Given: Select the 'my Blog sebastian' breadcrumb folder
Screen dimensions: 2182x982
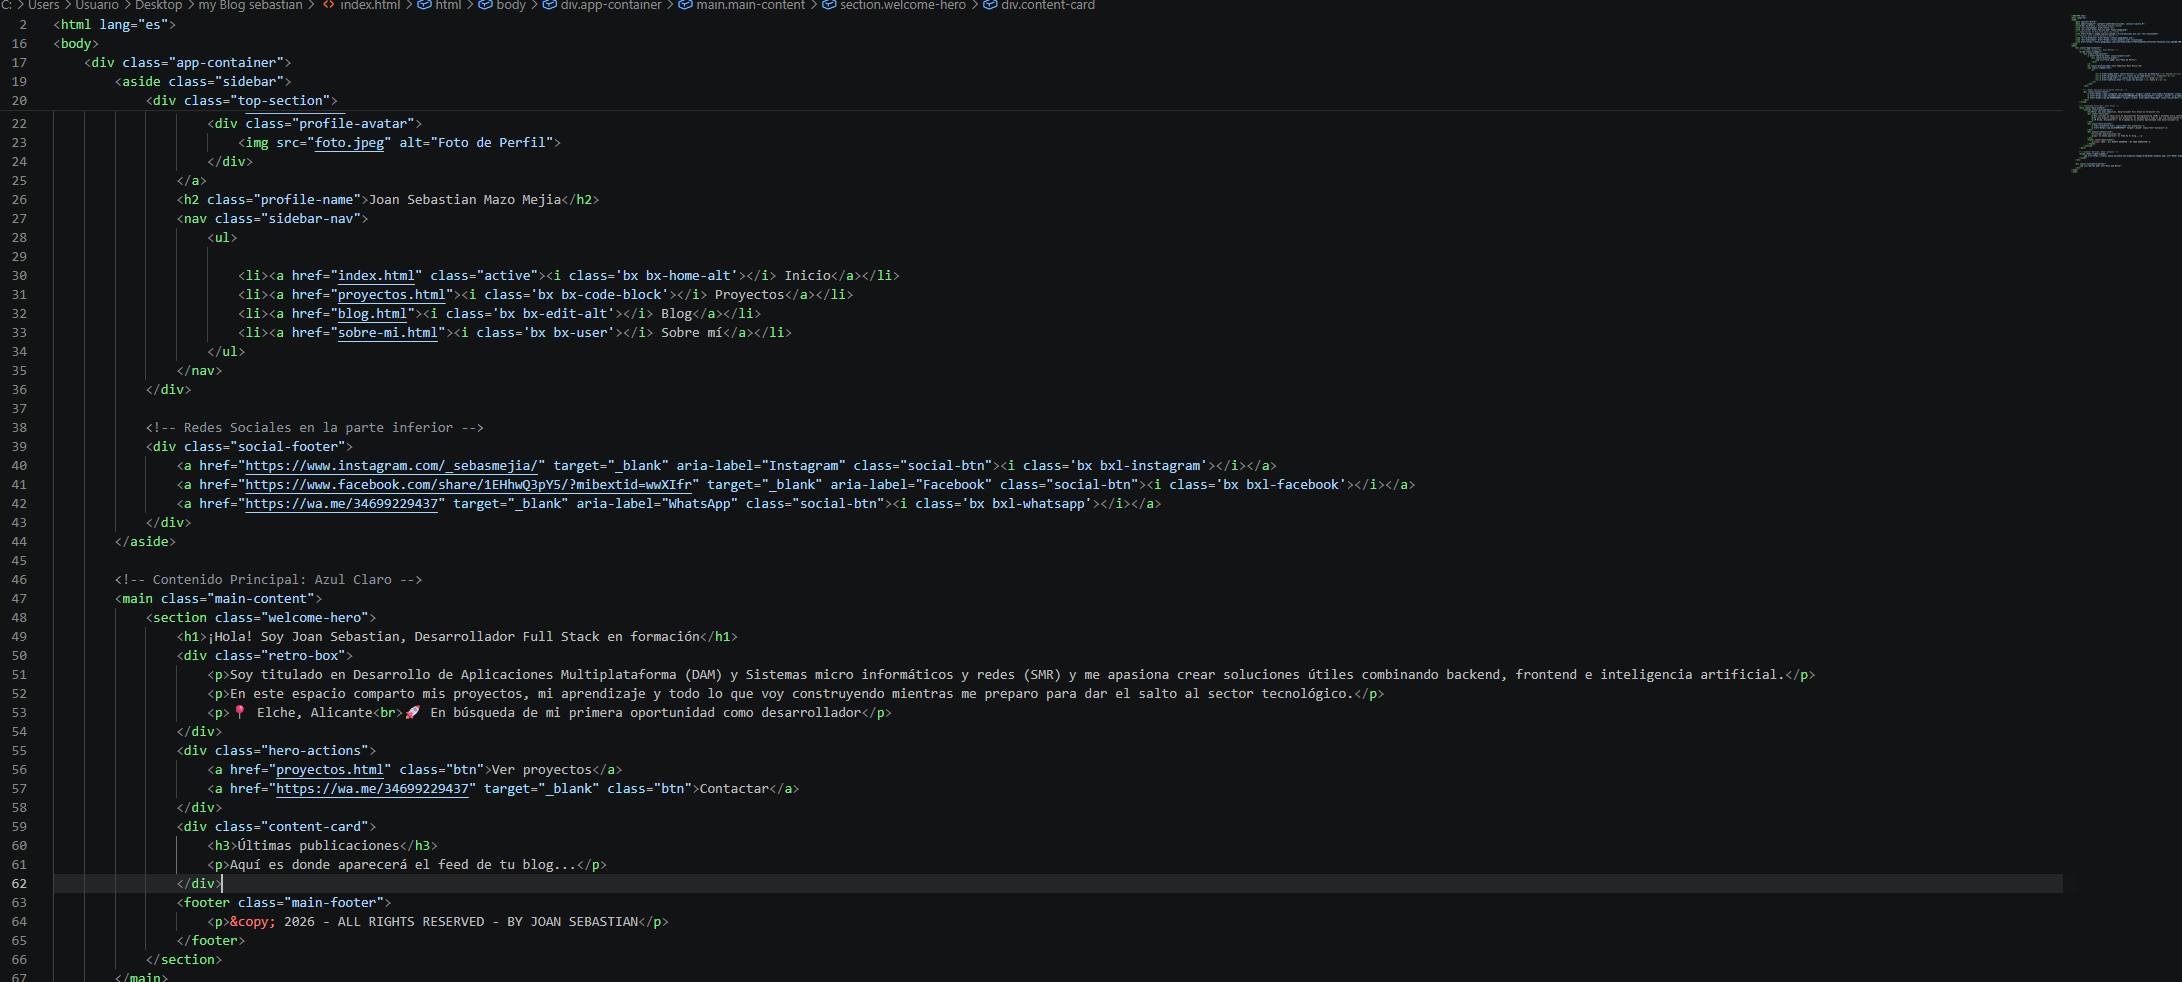Looking at the screenshot, I should point(250,5).
